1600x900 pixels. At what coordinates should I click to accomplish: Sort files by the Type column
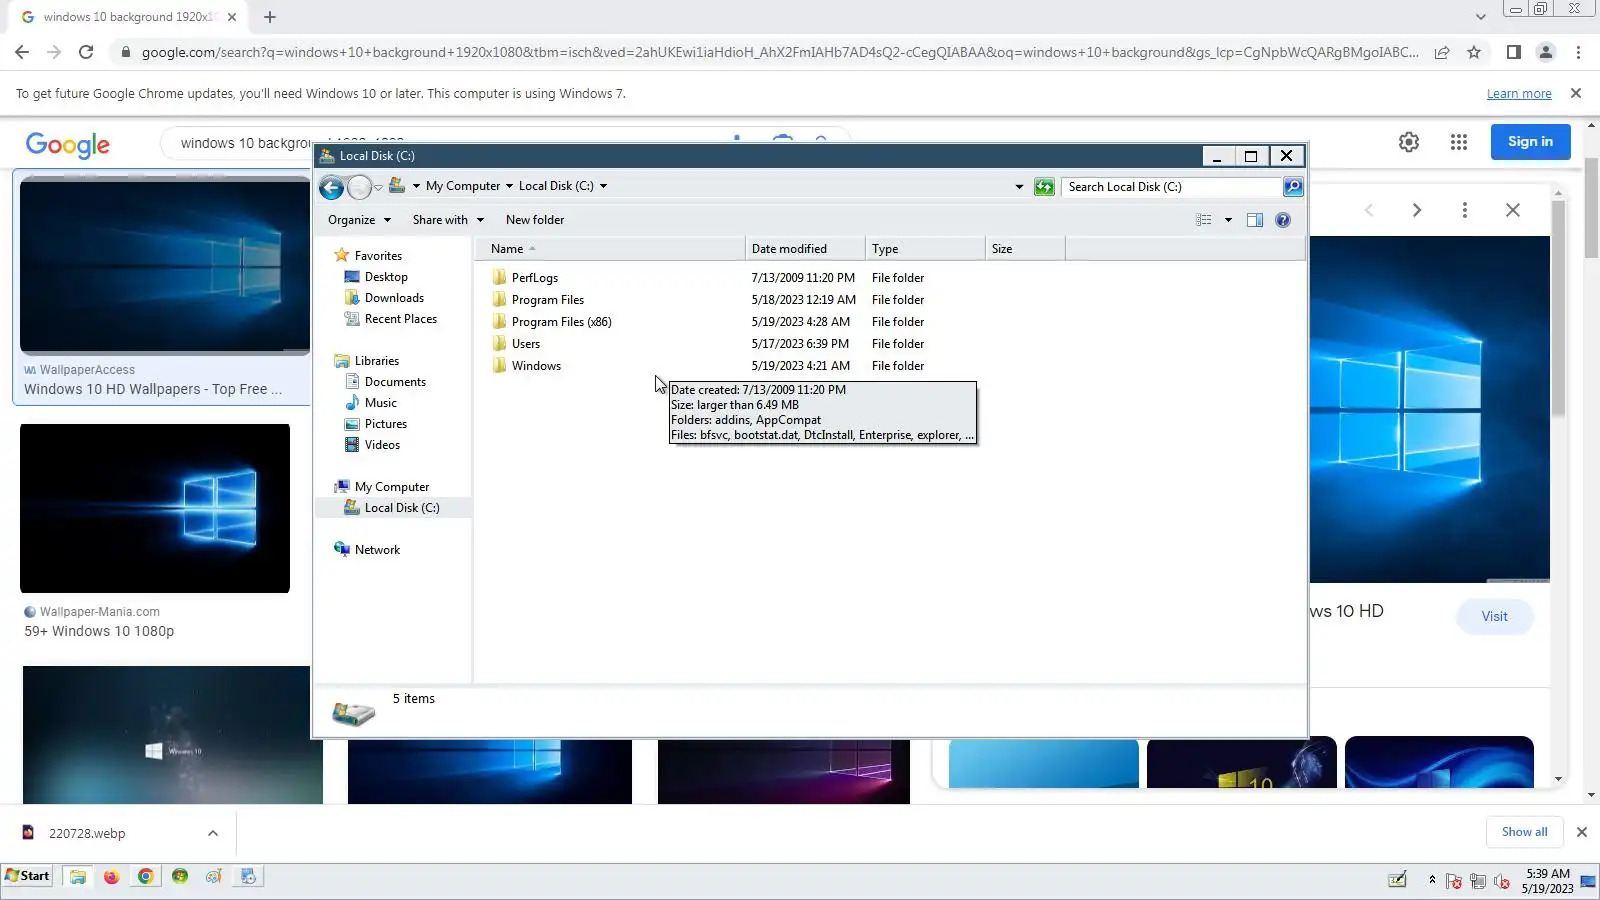coord(925,249)
